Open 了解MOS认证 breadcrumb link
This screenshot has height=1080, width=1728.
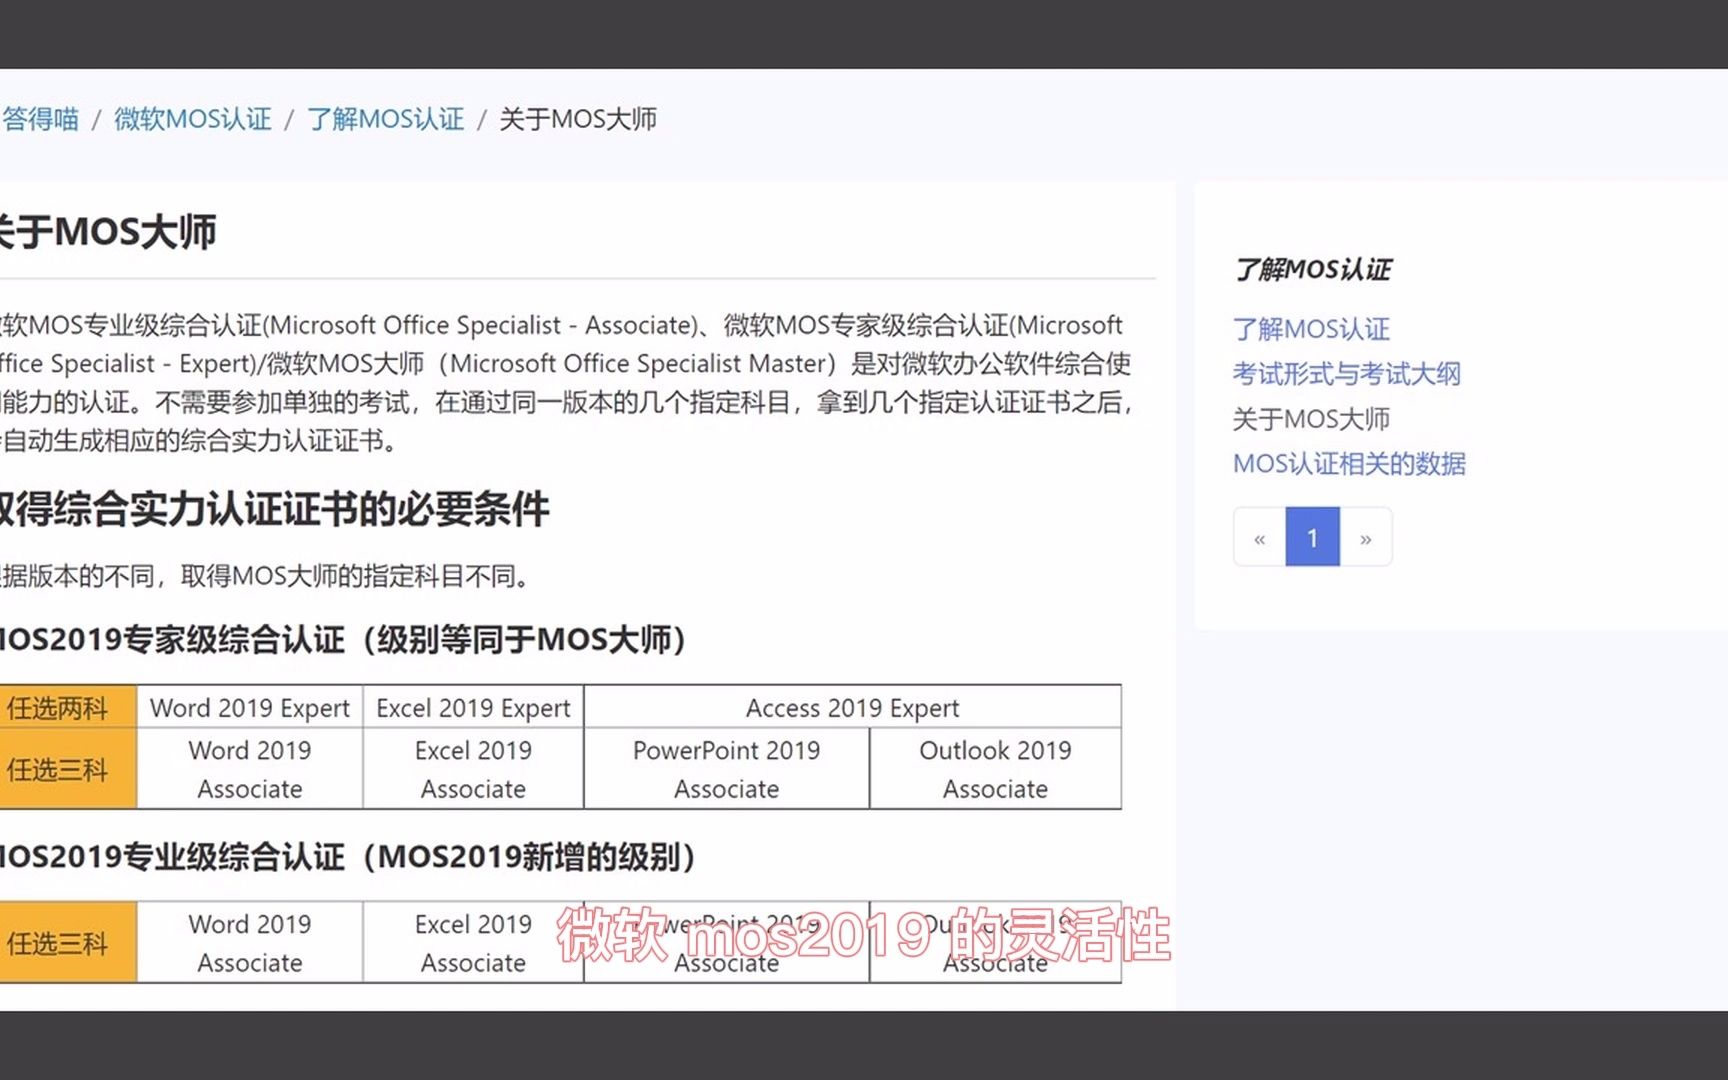[x=386, y=119]
